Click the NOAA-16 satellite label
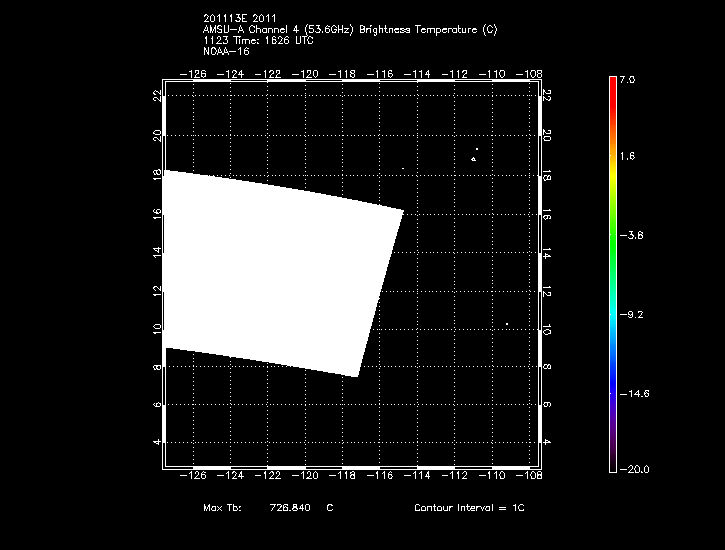Screen dimensions: 725x550 coord(224,50)
